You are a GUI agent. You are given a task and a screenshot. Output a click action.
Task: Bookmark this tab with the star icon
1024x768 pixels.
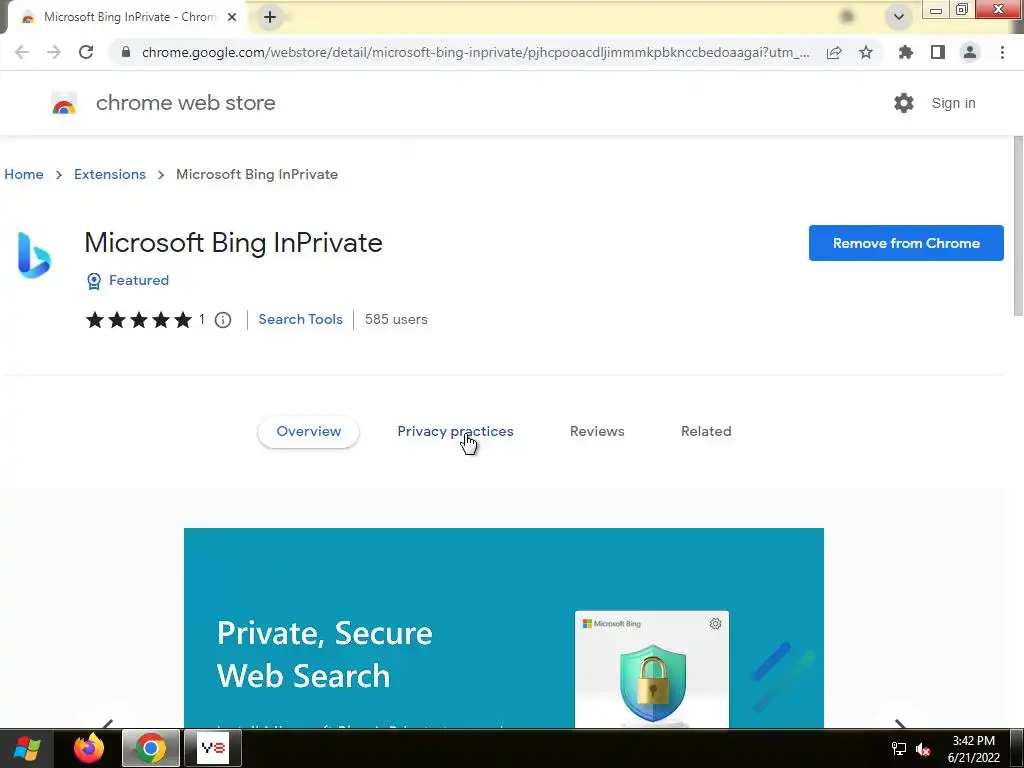(x=866, y=52)
